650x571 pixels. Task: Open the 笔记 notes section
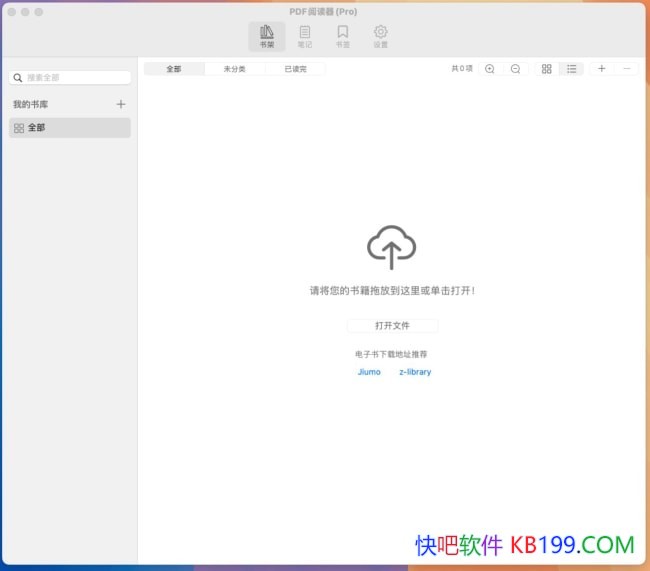(304, 36)
